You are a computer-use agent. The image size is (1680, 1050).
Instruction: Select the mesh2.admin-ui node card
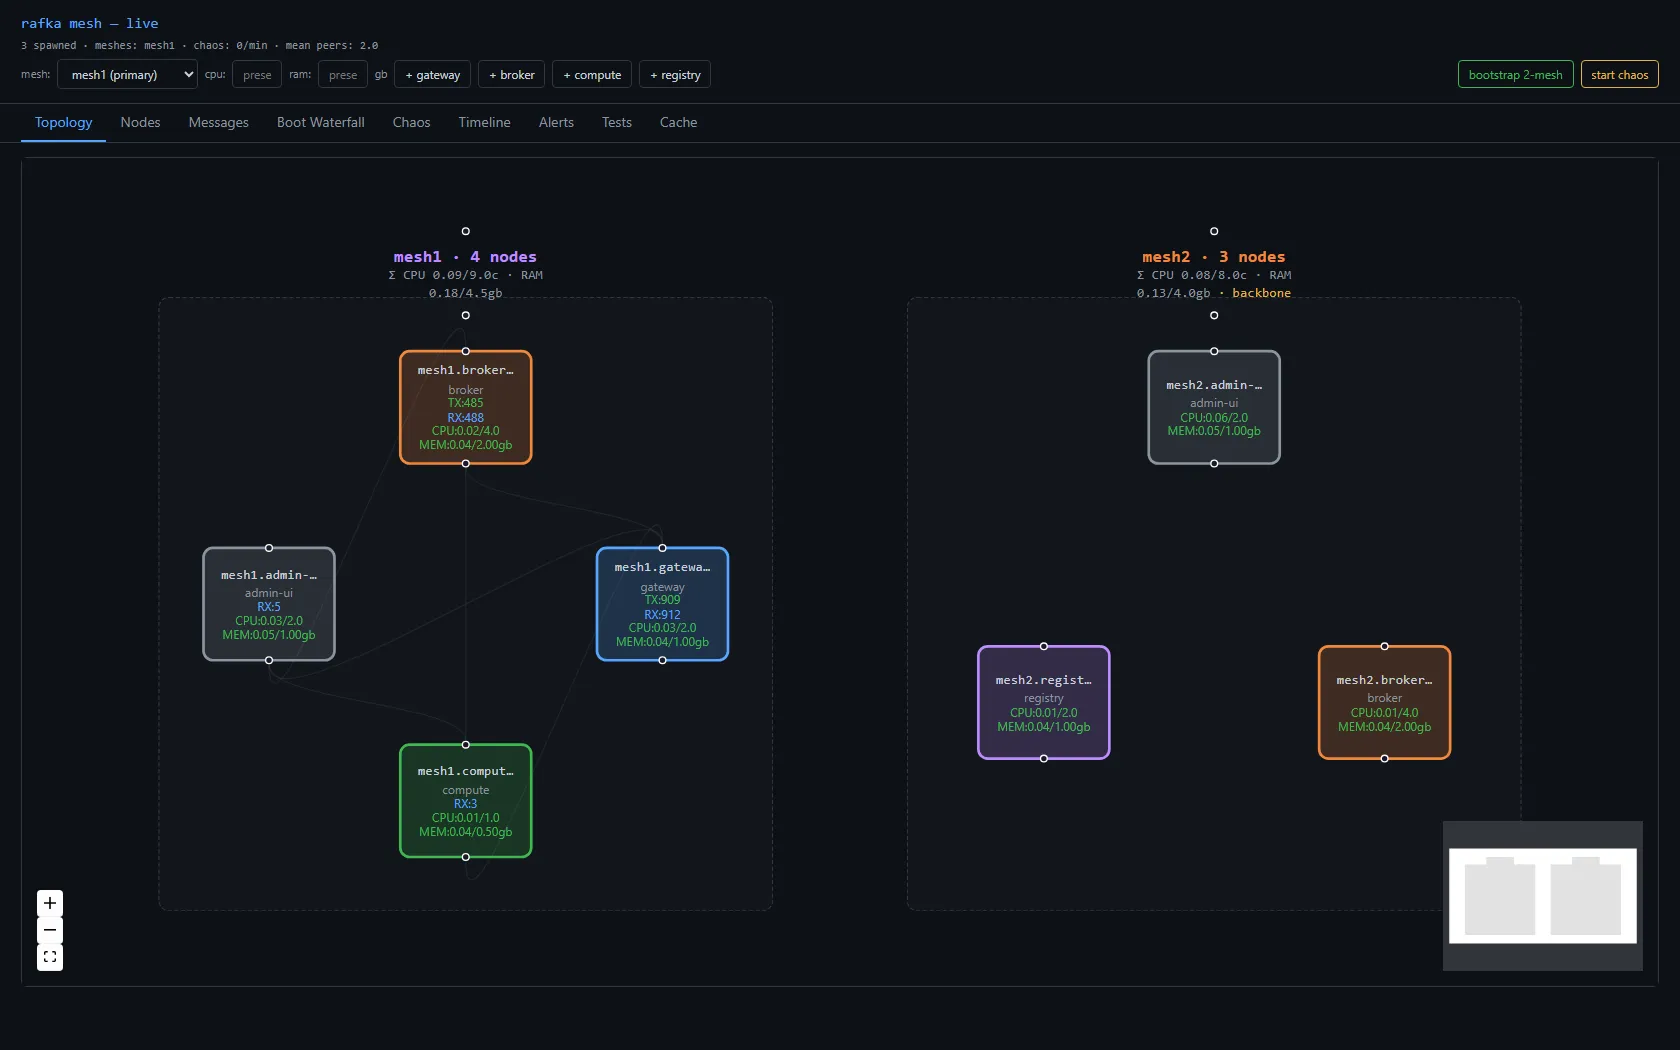(1214, 407)
